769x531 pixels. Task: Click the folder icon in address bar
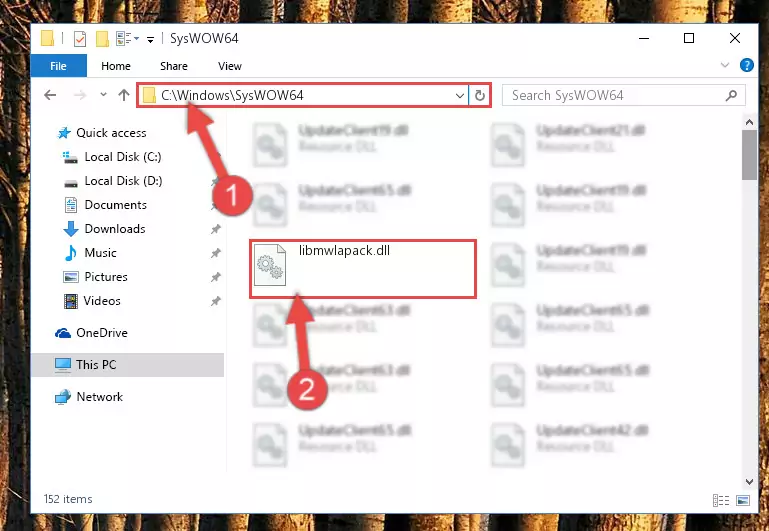pos(149,95)
